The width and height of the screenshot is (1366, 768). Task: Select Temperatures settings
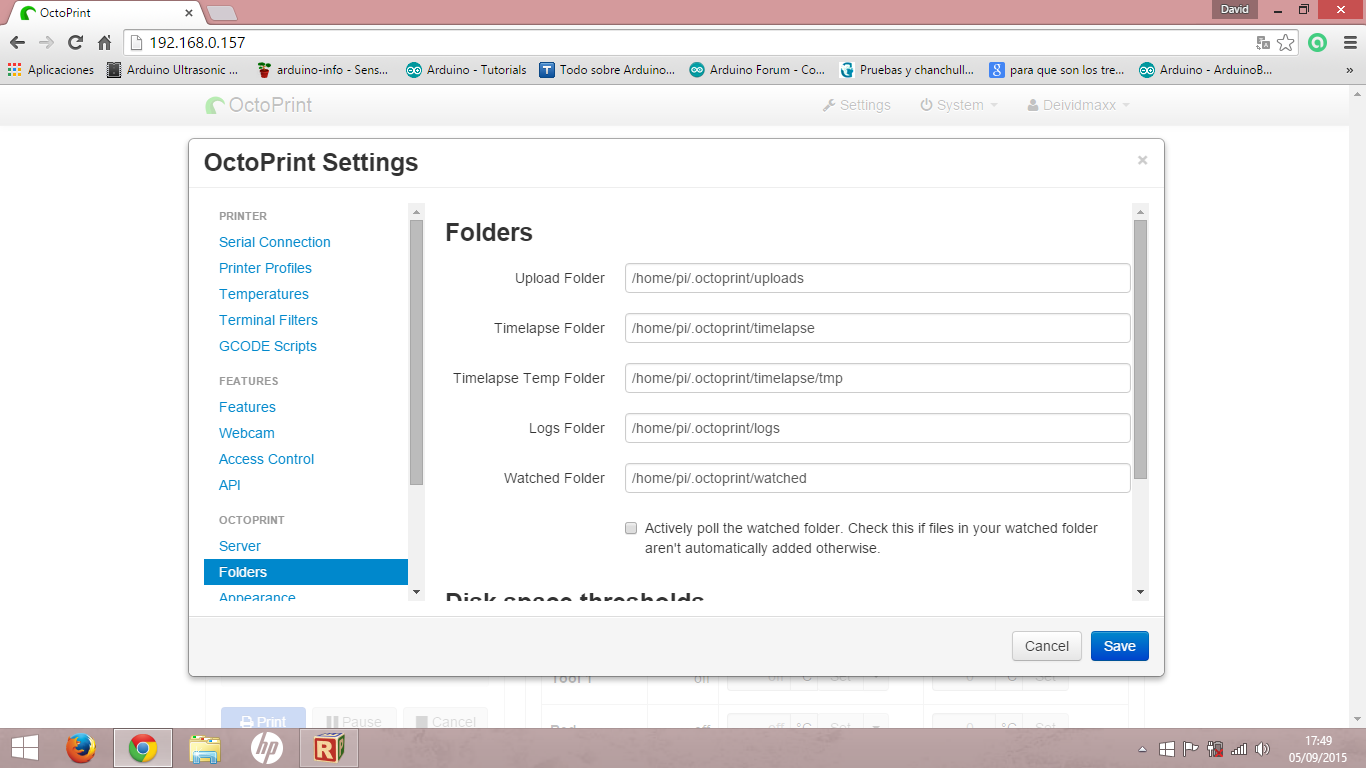pyautogui.click(x=264, y=294)
